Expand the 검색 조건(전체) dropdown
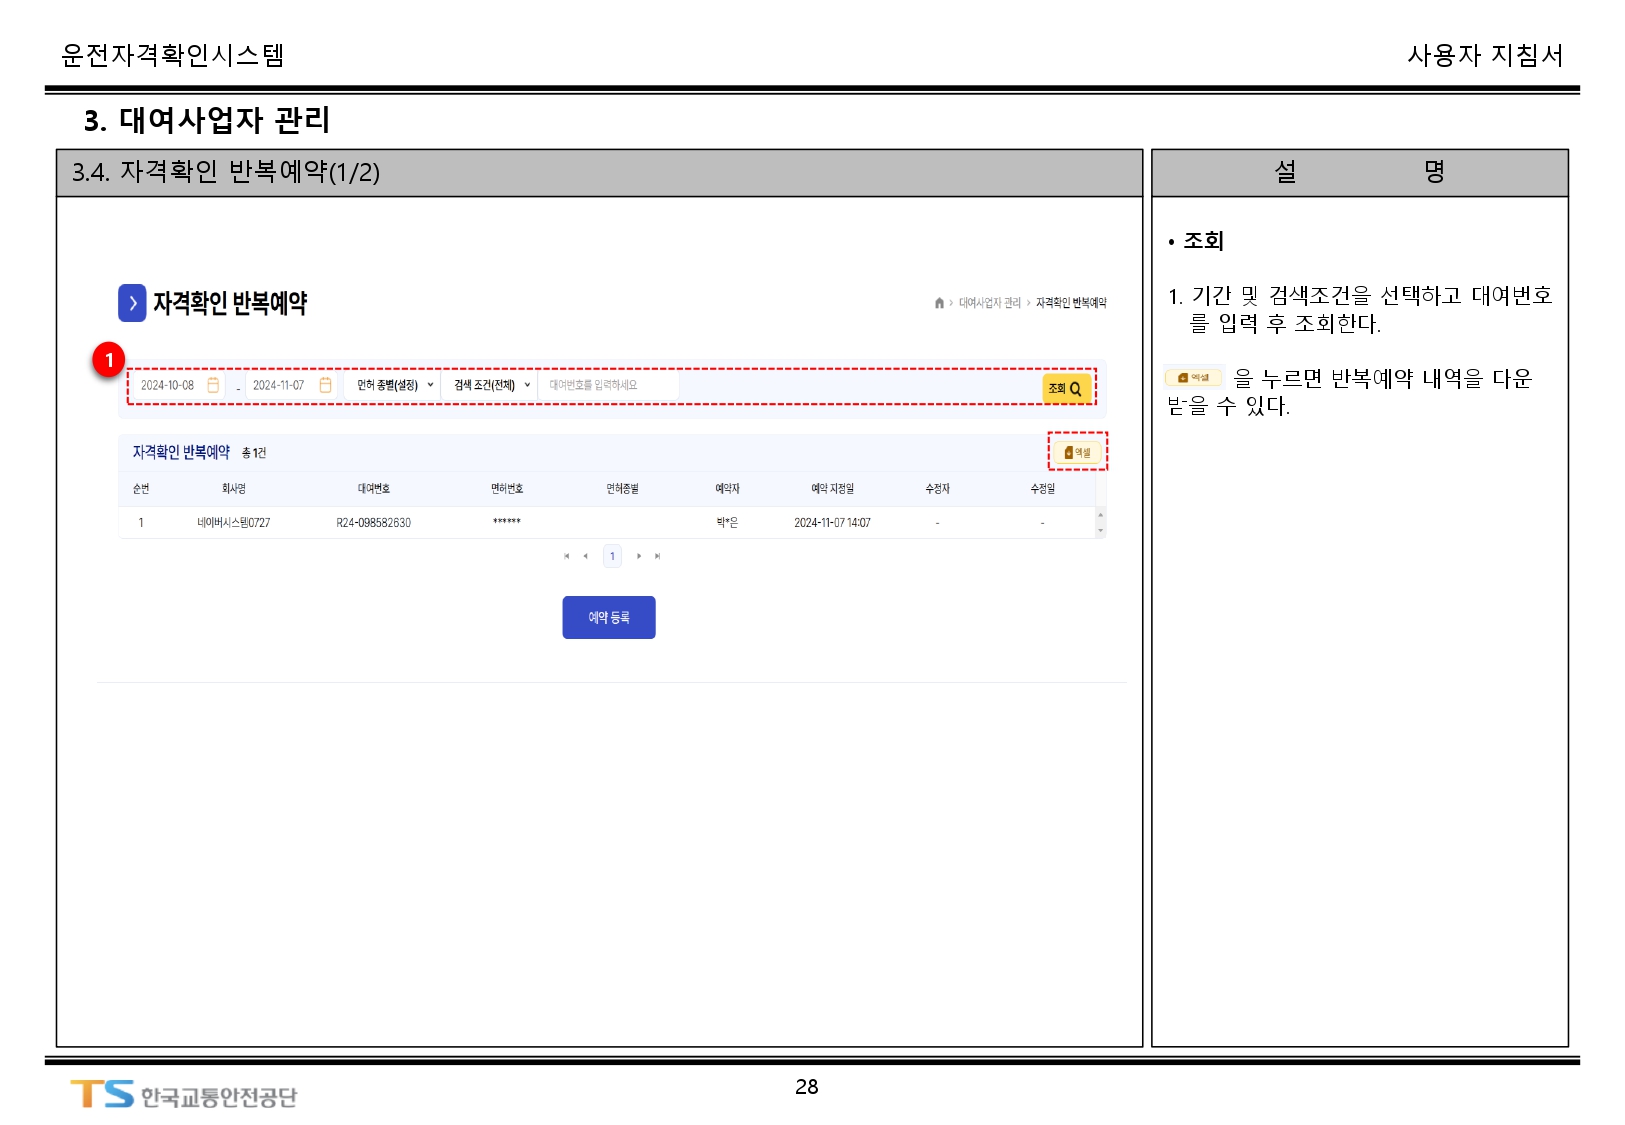 [x=491, y=385]
